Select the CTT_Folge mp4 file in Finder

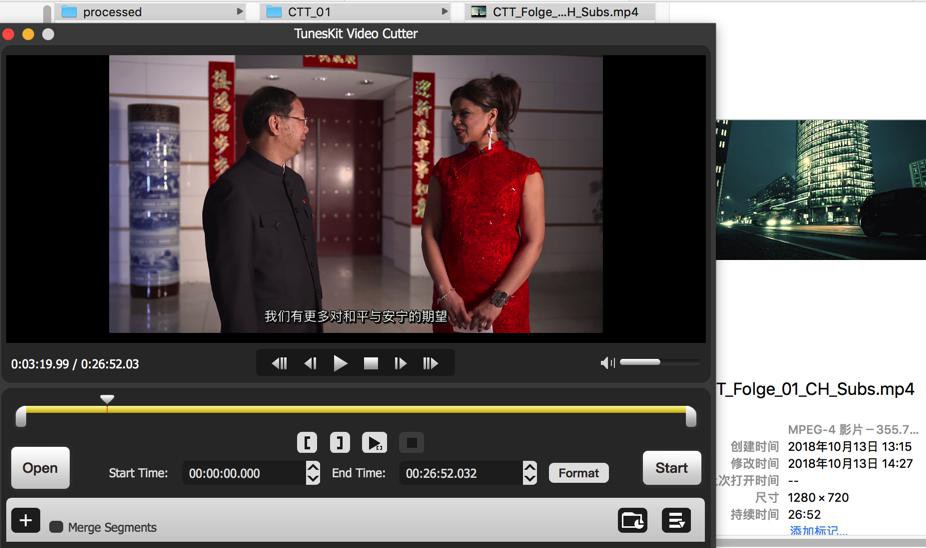click(x=559, y=12)
